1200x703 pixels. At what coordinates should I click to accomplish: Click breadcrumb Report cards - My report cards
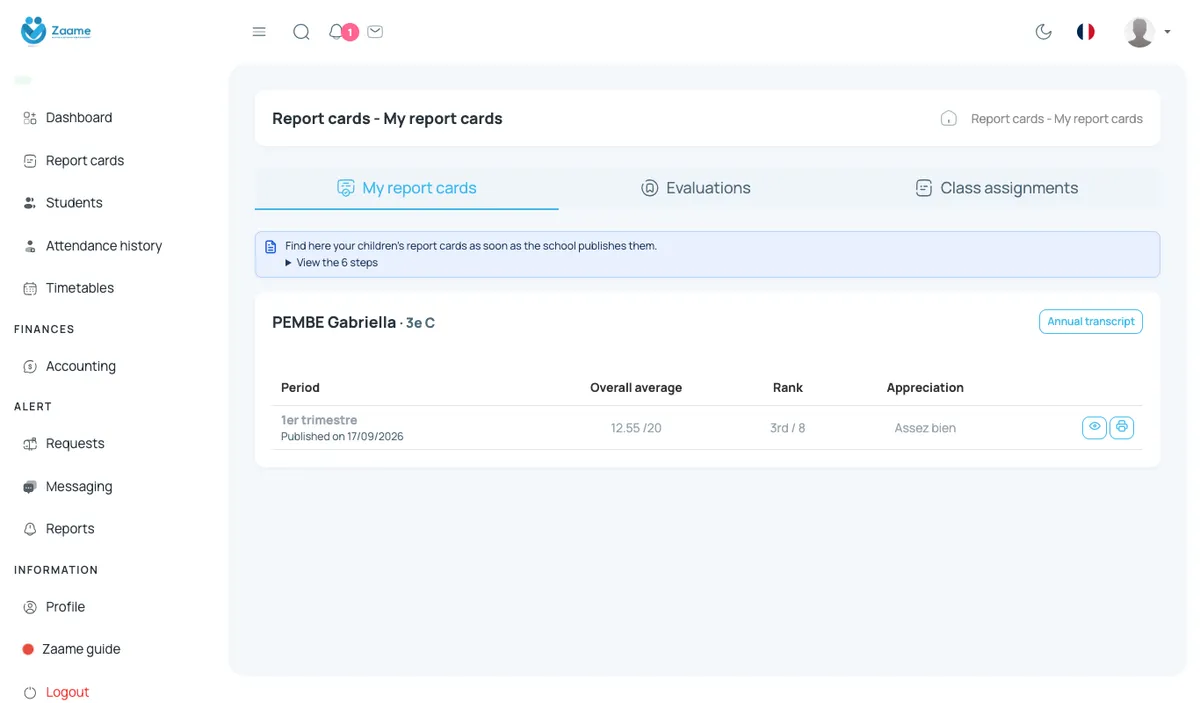(x=1057, y=119)
